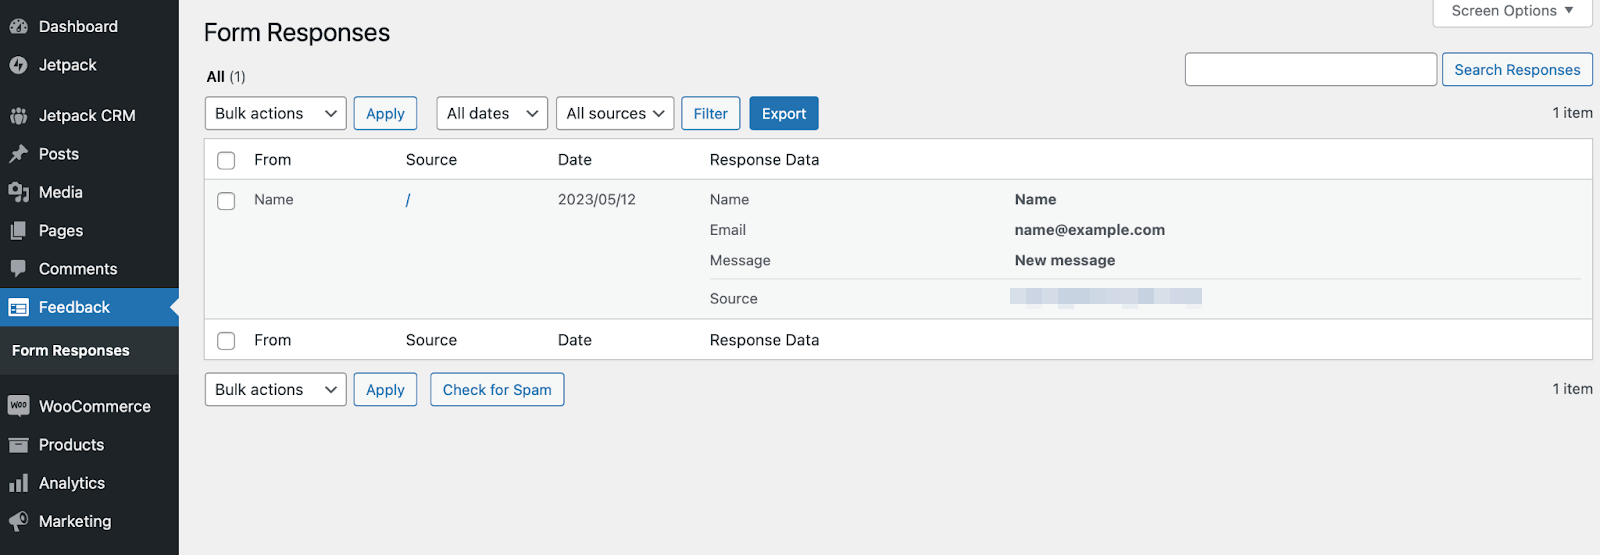
Task: Click the Media library icon
Action: tap(18, 192)
